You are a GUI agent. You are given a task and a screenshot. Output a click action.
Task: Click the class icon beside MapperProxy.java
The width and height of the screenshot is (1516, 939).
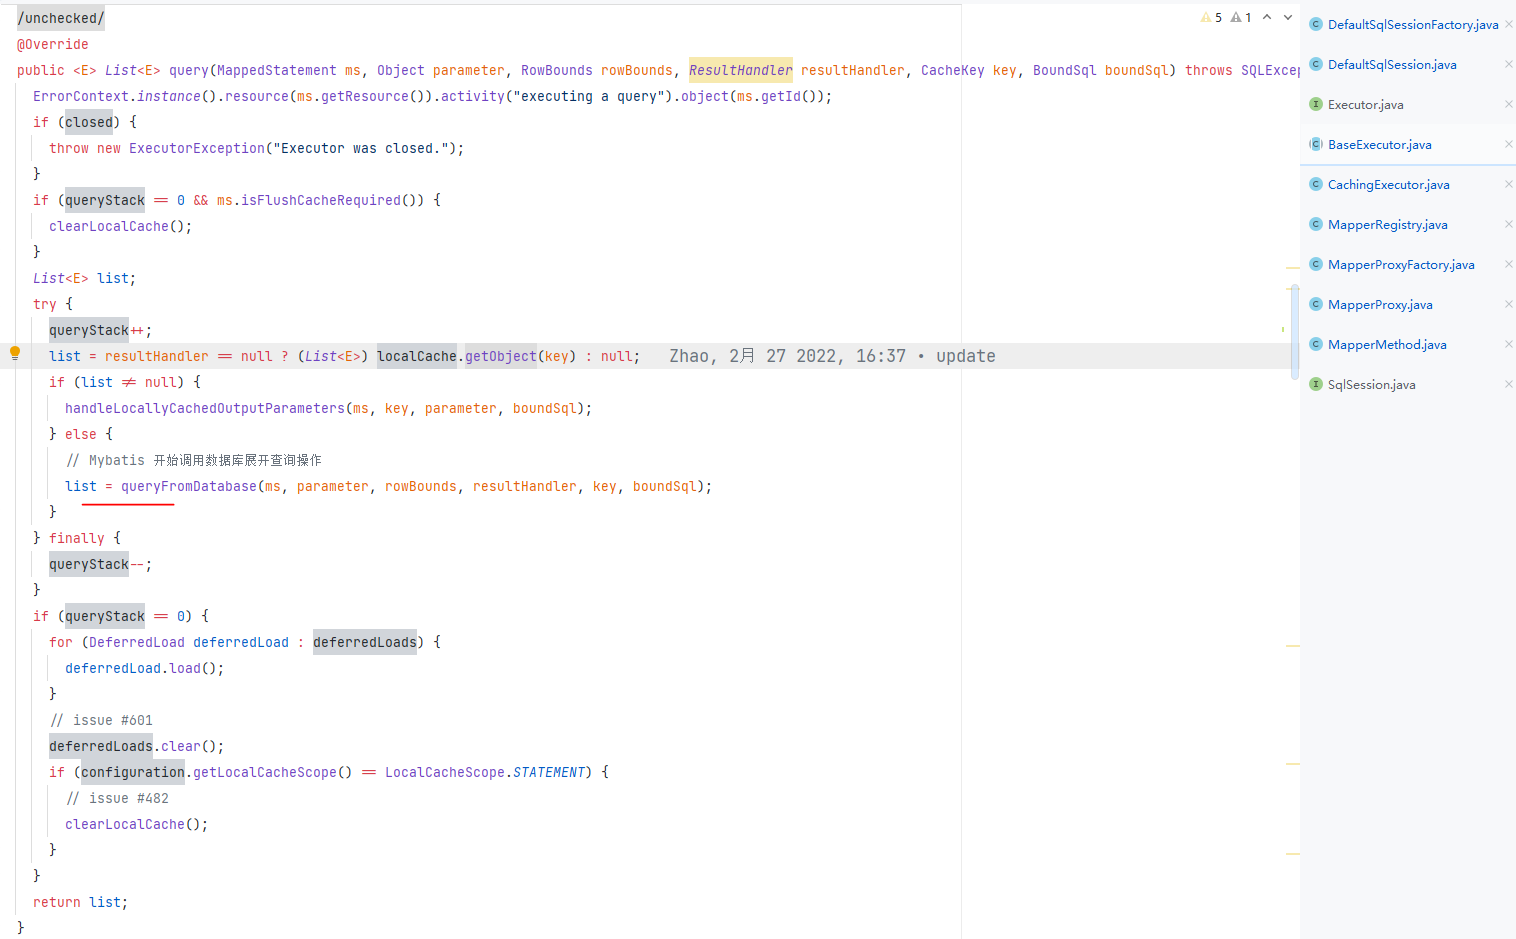(x=1316, y=304)
